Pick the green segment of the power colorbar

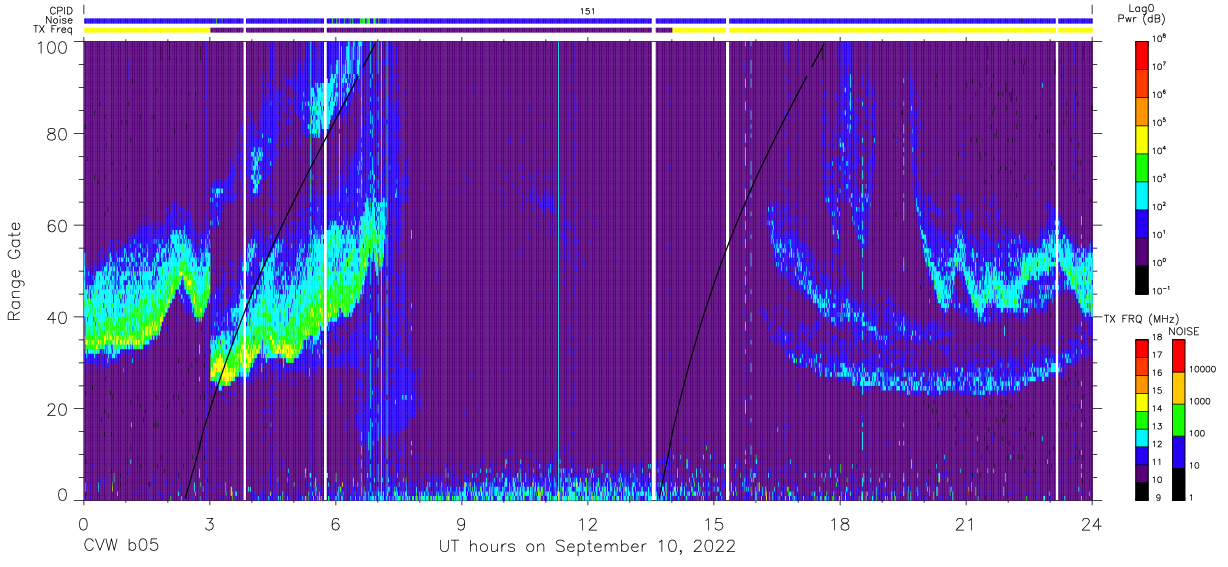point(1143,165)
